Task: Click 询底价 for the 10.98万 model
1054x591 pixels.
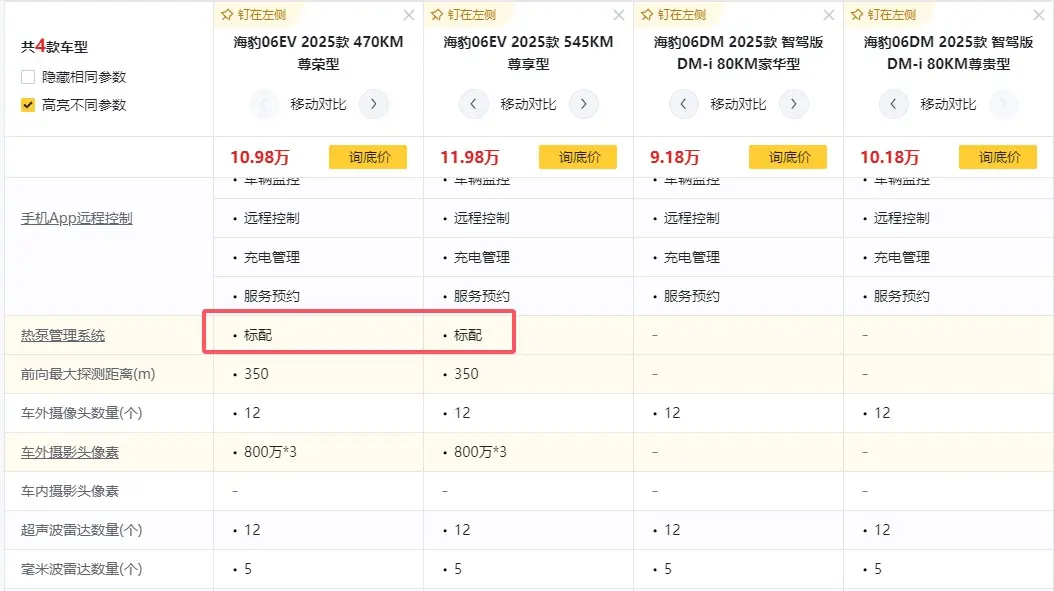Action: coord(368,157)
